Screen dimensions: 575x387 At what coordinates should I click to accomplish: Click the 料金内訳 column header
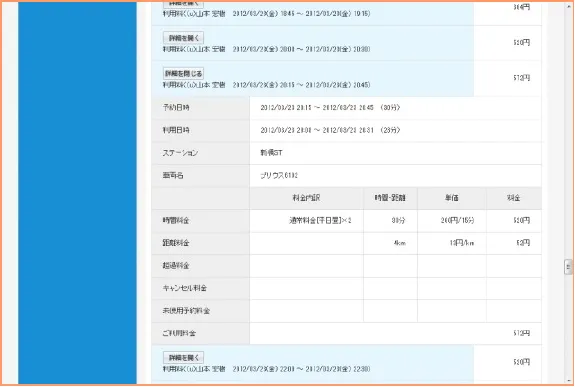[306, 198]
